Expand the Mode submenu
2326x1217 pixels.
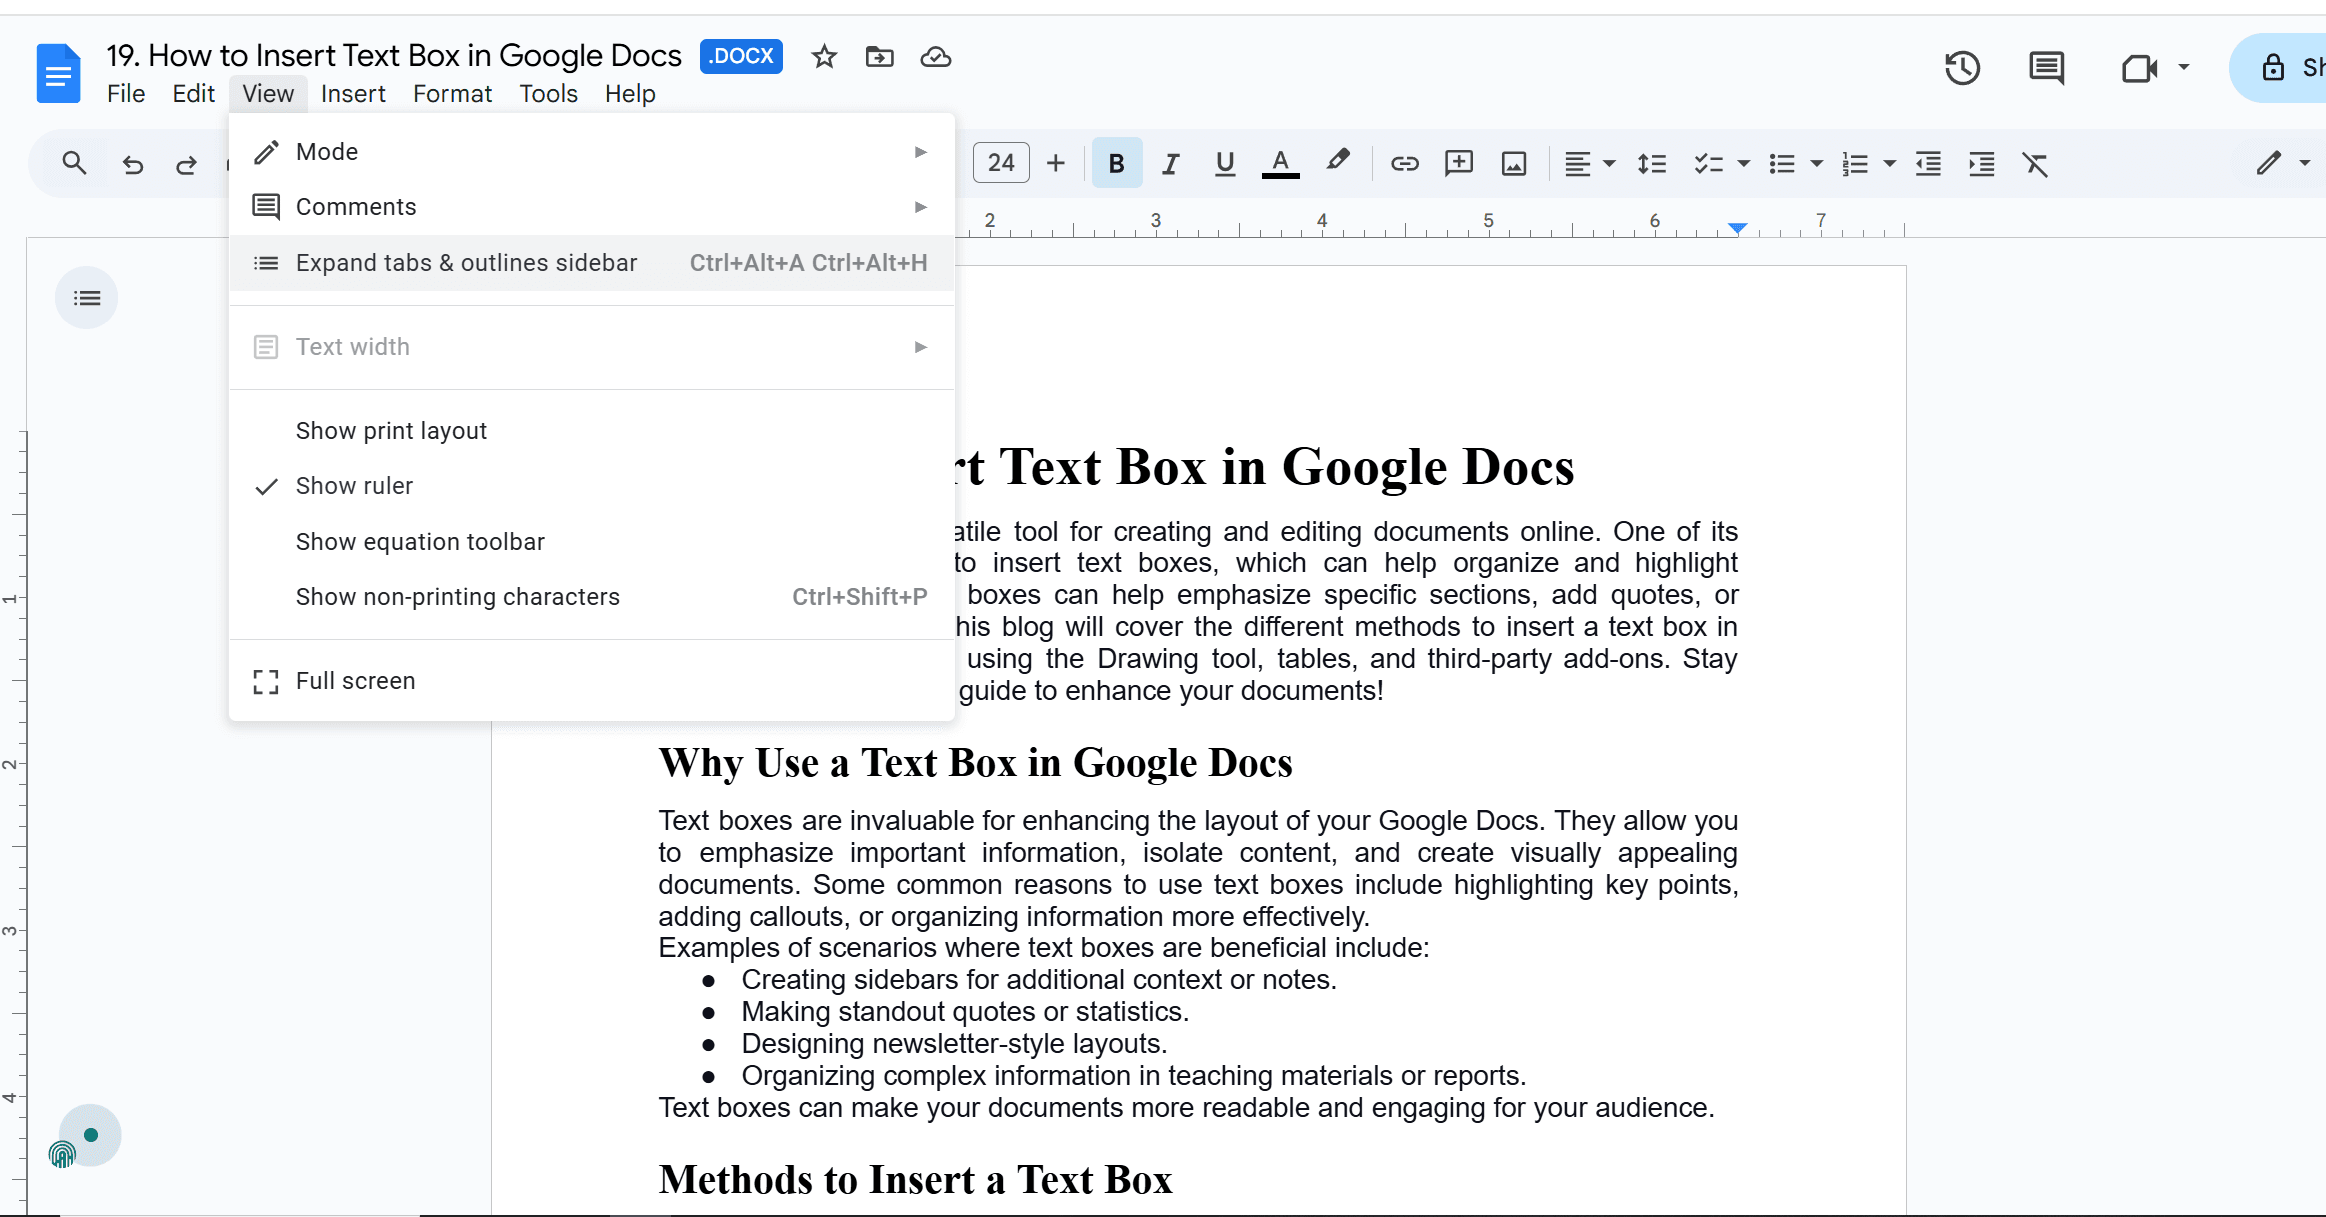point(592,152)
